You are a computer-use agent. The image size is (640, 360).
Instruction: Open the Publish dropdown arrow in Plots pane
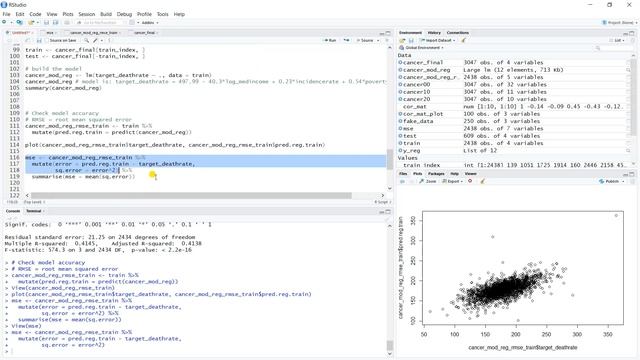[623, 181]
